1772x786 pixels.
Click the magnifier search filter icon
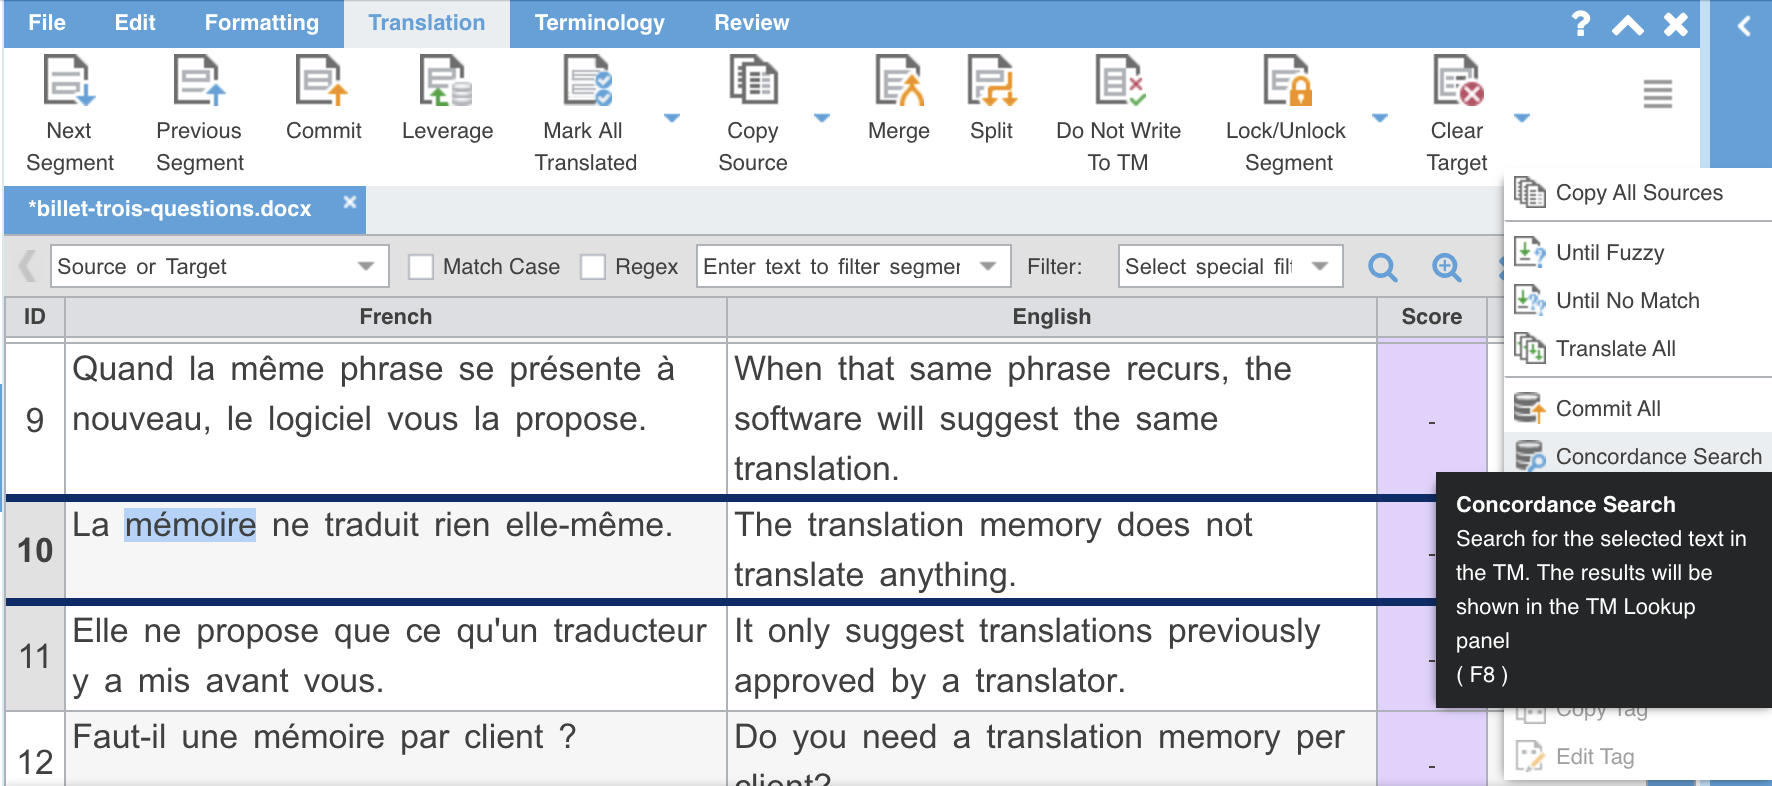pyautogui.click(x=1383, y=267)
